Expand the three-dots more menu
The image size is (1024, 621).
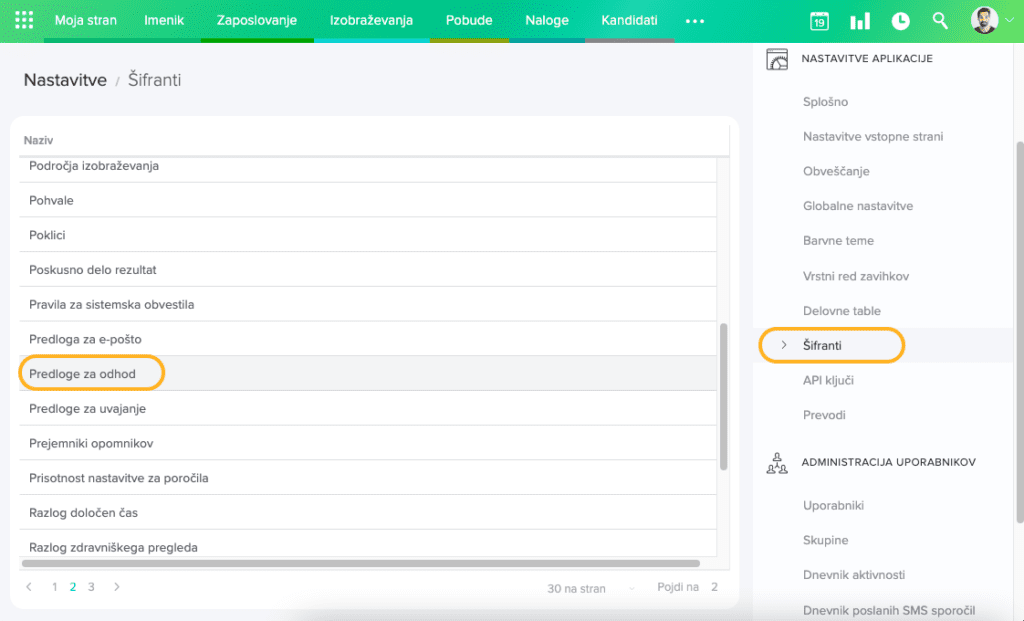(x=695, y=21)
